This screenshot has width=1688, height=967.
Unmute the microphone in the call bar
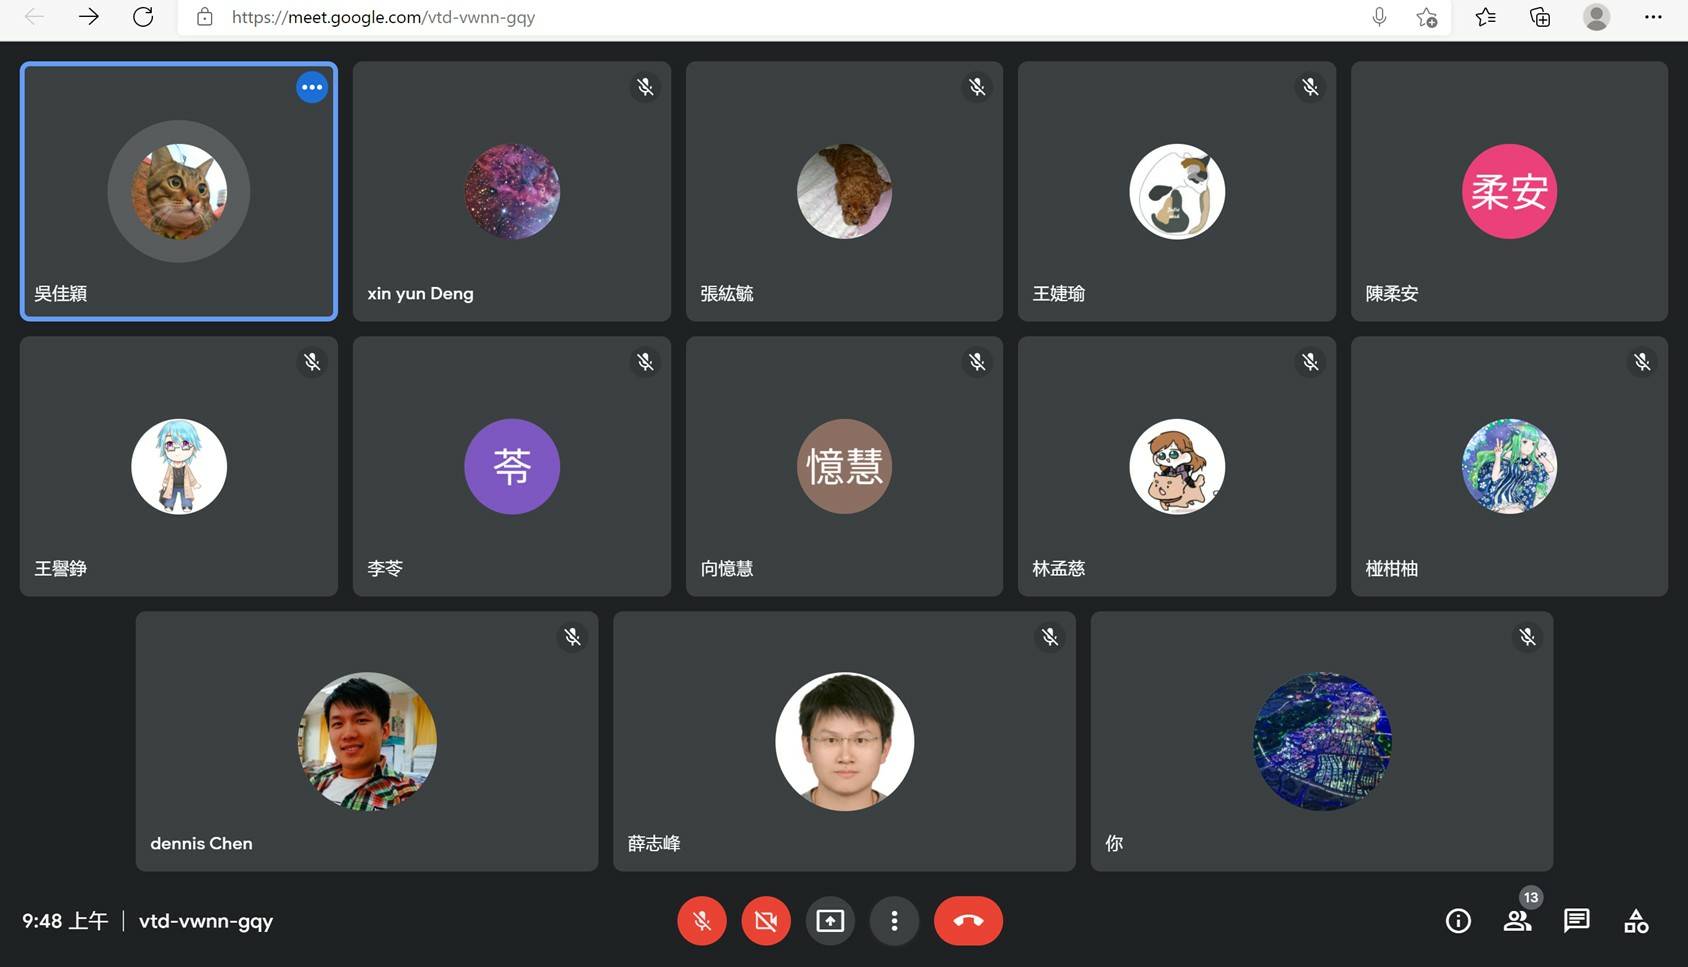[702, 921]
